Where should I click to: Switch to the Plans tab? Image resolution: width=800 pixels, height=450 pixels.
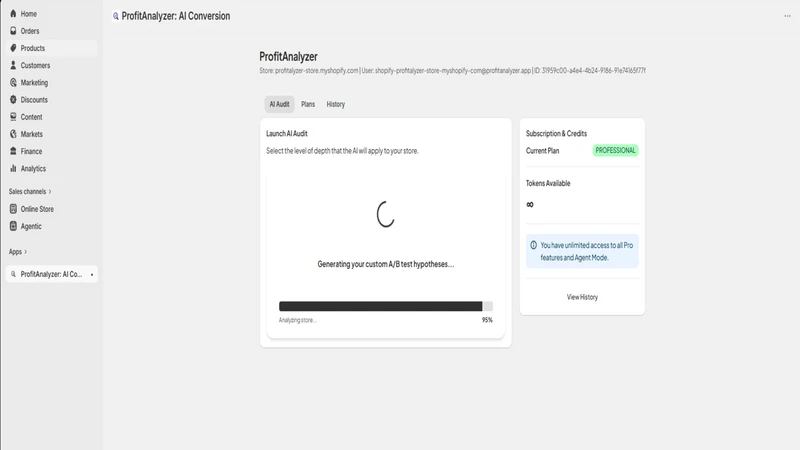click(308, 104)
